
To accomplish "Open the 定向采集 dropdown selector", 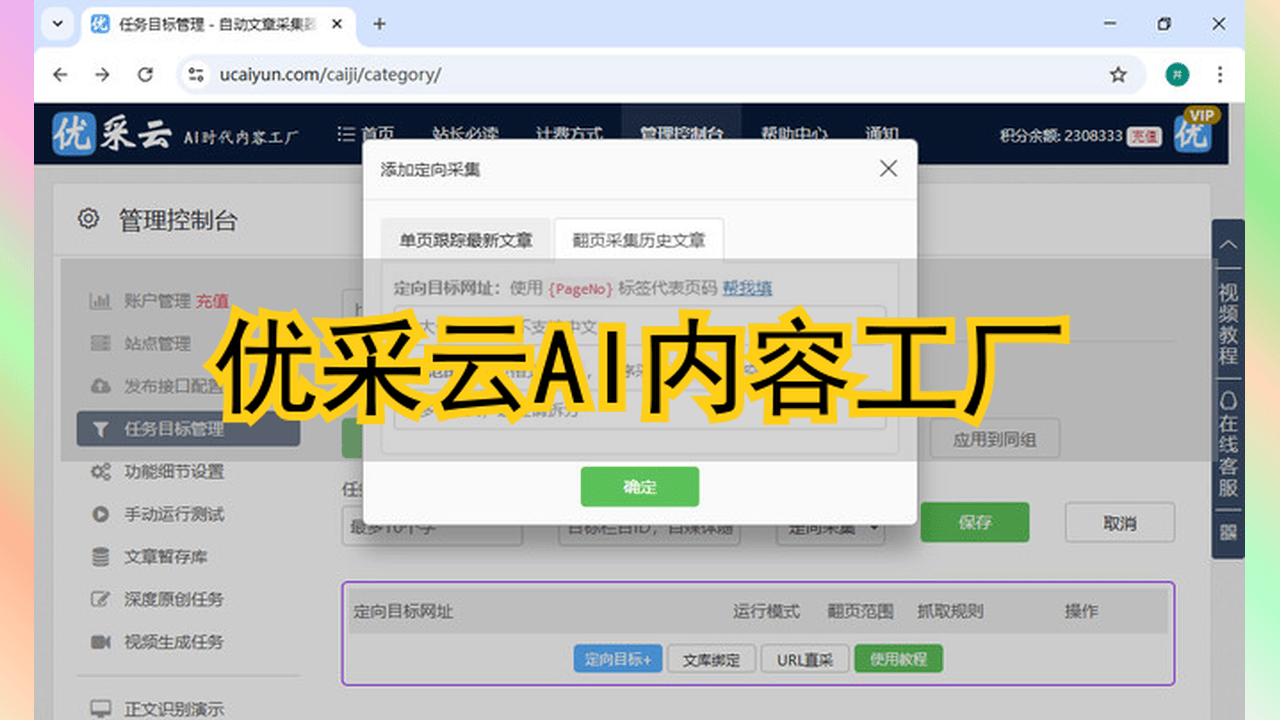I will coord(832,527).
